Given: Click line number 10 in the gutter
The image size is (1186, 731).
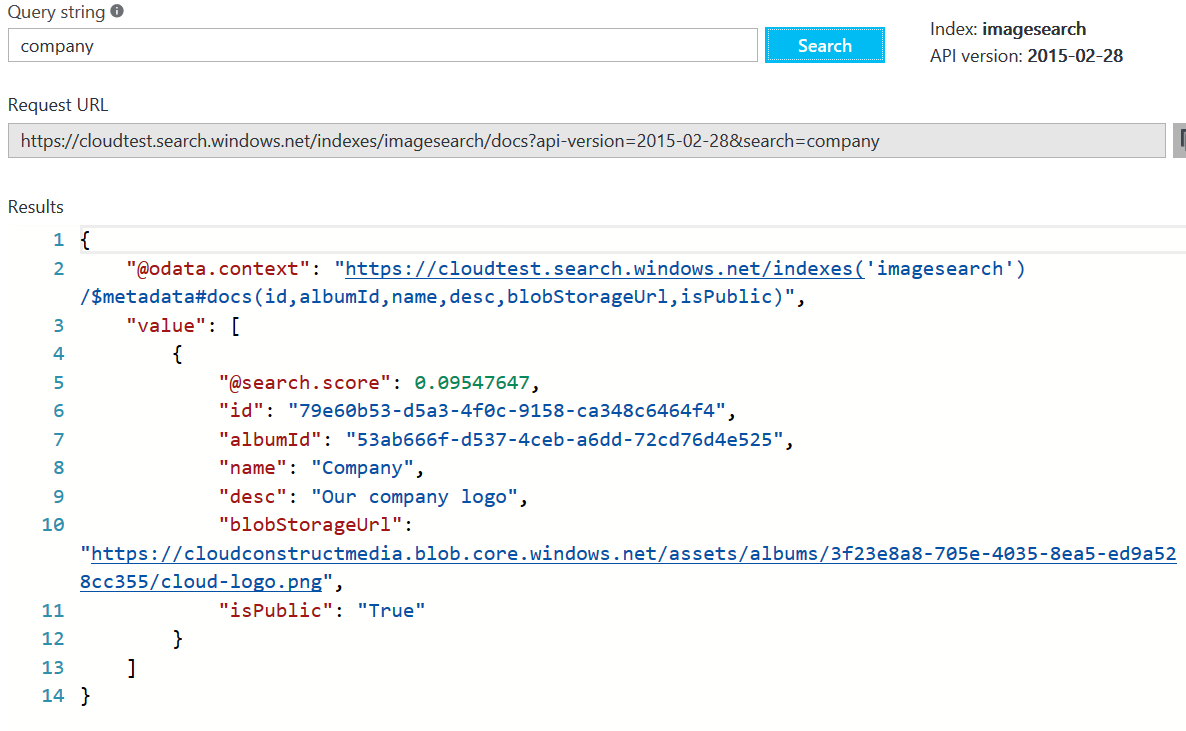Looking at the screenshot, I should [x=52, y=524].
